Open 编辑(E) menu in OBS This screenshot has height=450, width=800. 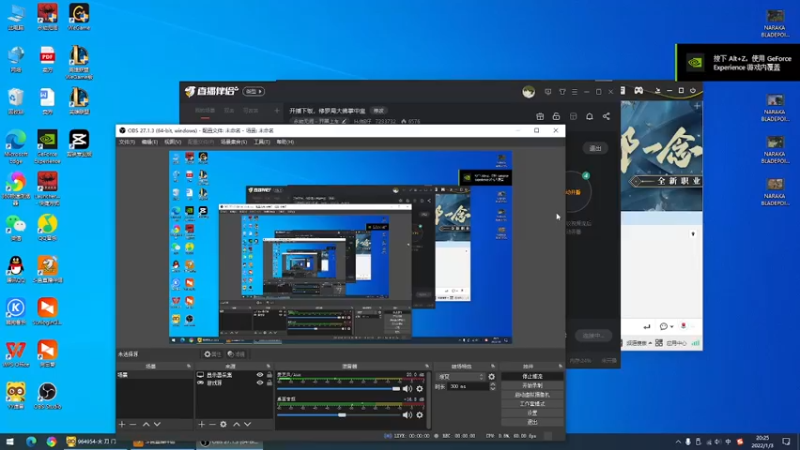coord(149,142)
